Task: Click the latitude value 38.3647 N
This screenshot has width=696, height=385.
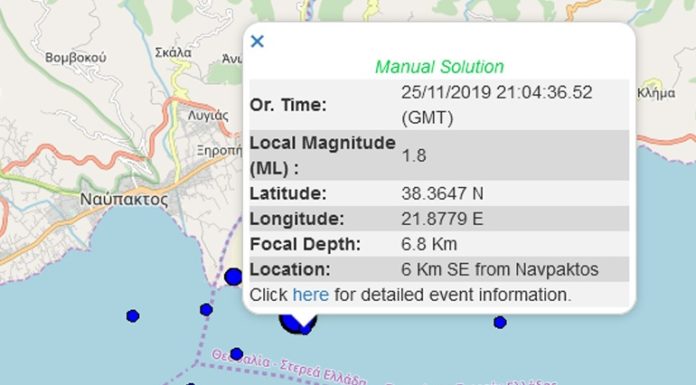Action: pos(442,194)
